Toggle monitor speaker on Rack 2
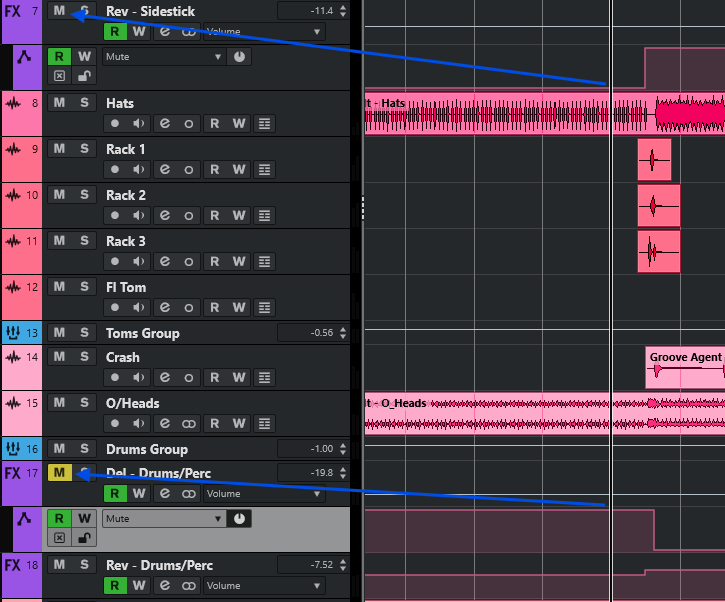 point(139,215)
